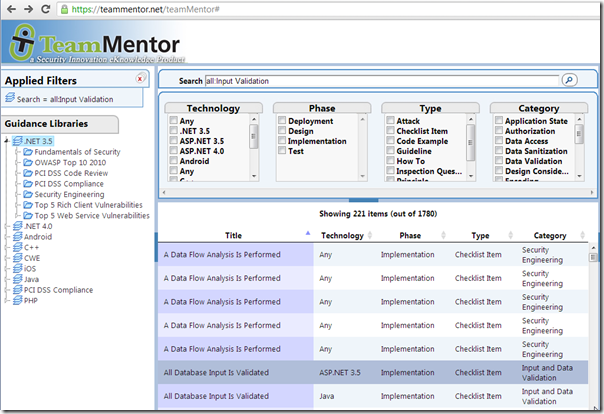The width and height of the screenshot is (604, 414).
Task: Reload the page with refresh icon
Action: pyautogui.click(x=45, y=9)
